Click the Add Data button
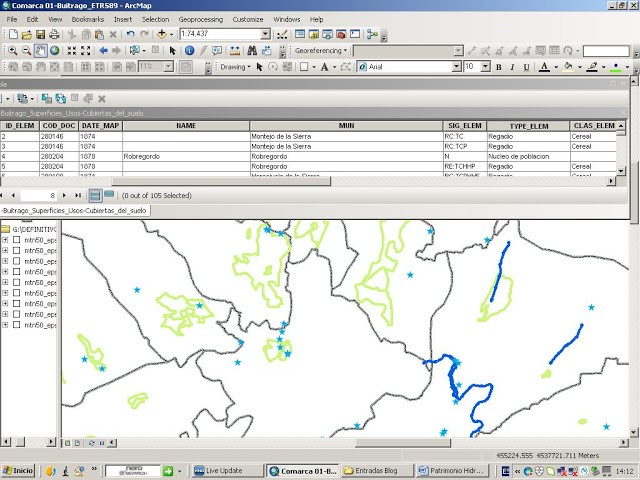The image size is (640, 480). coord(161,34)
